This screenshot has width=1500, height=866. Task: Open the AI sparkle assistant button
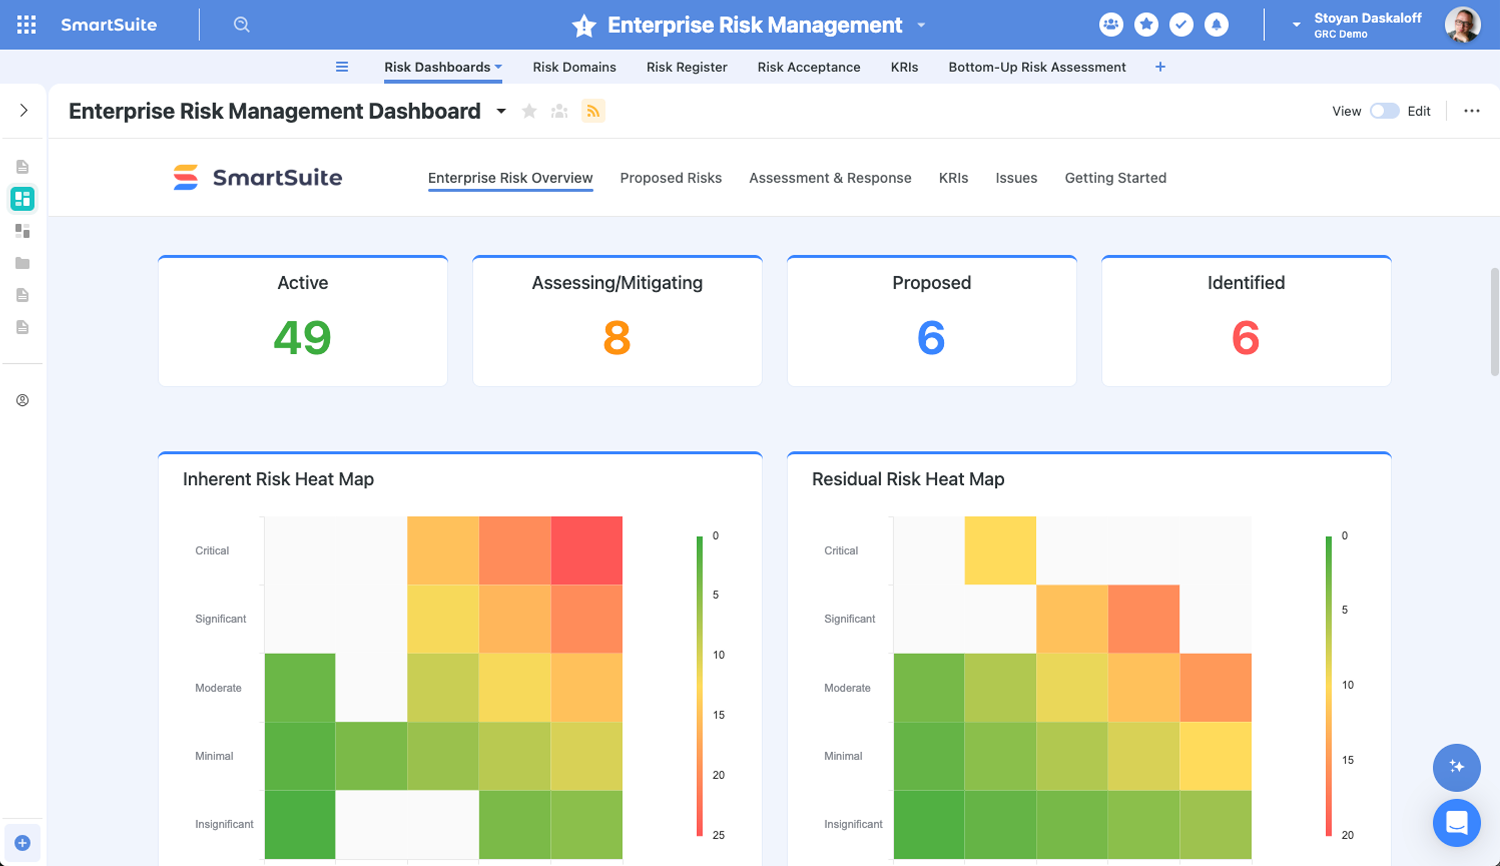(1457, 767)
